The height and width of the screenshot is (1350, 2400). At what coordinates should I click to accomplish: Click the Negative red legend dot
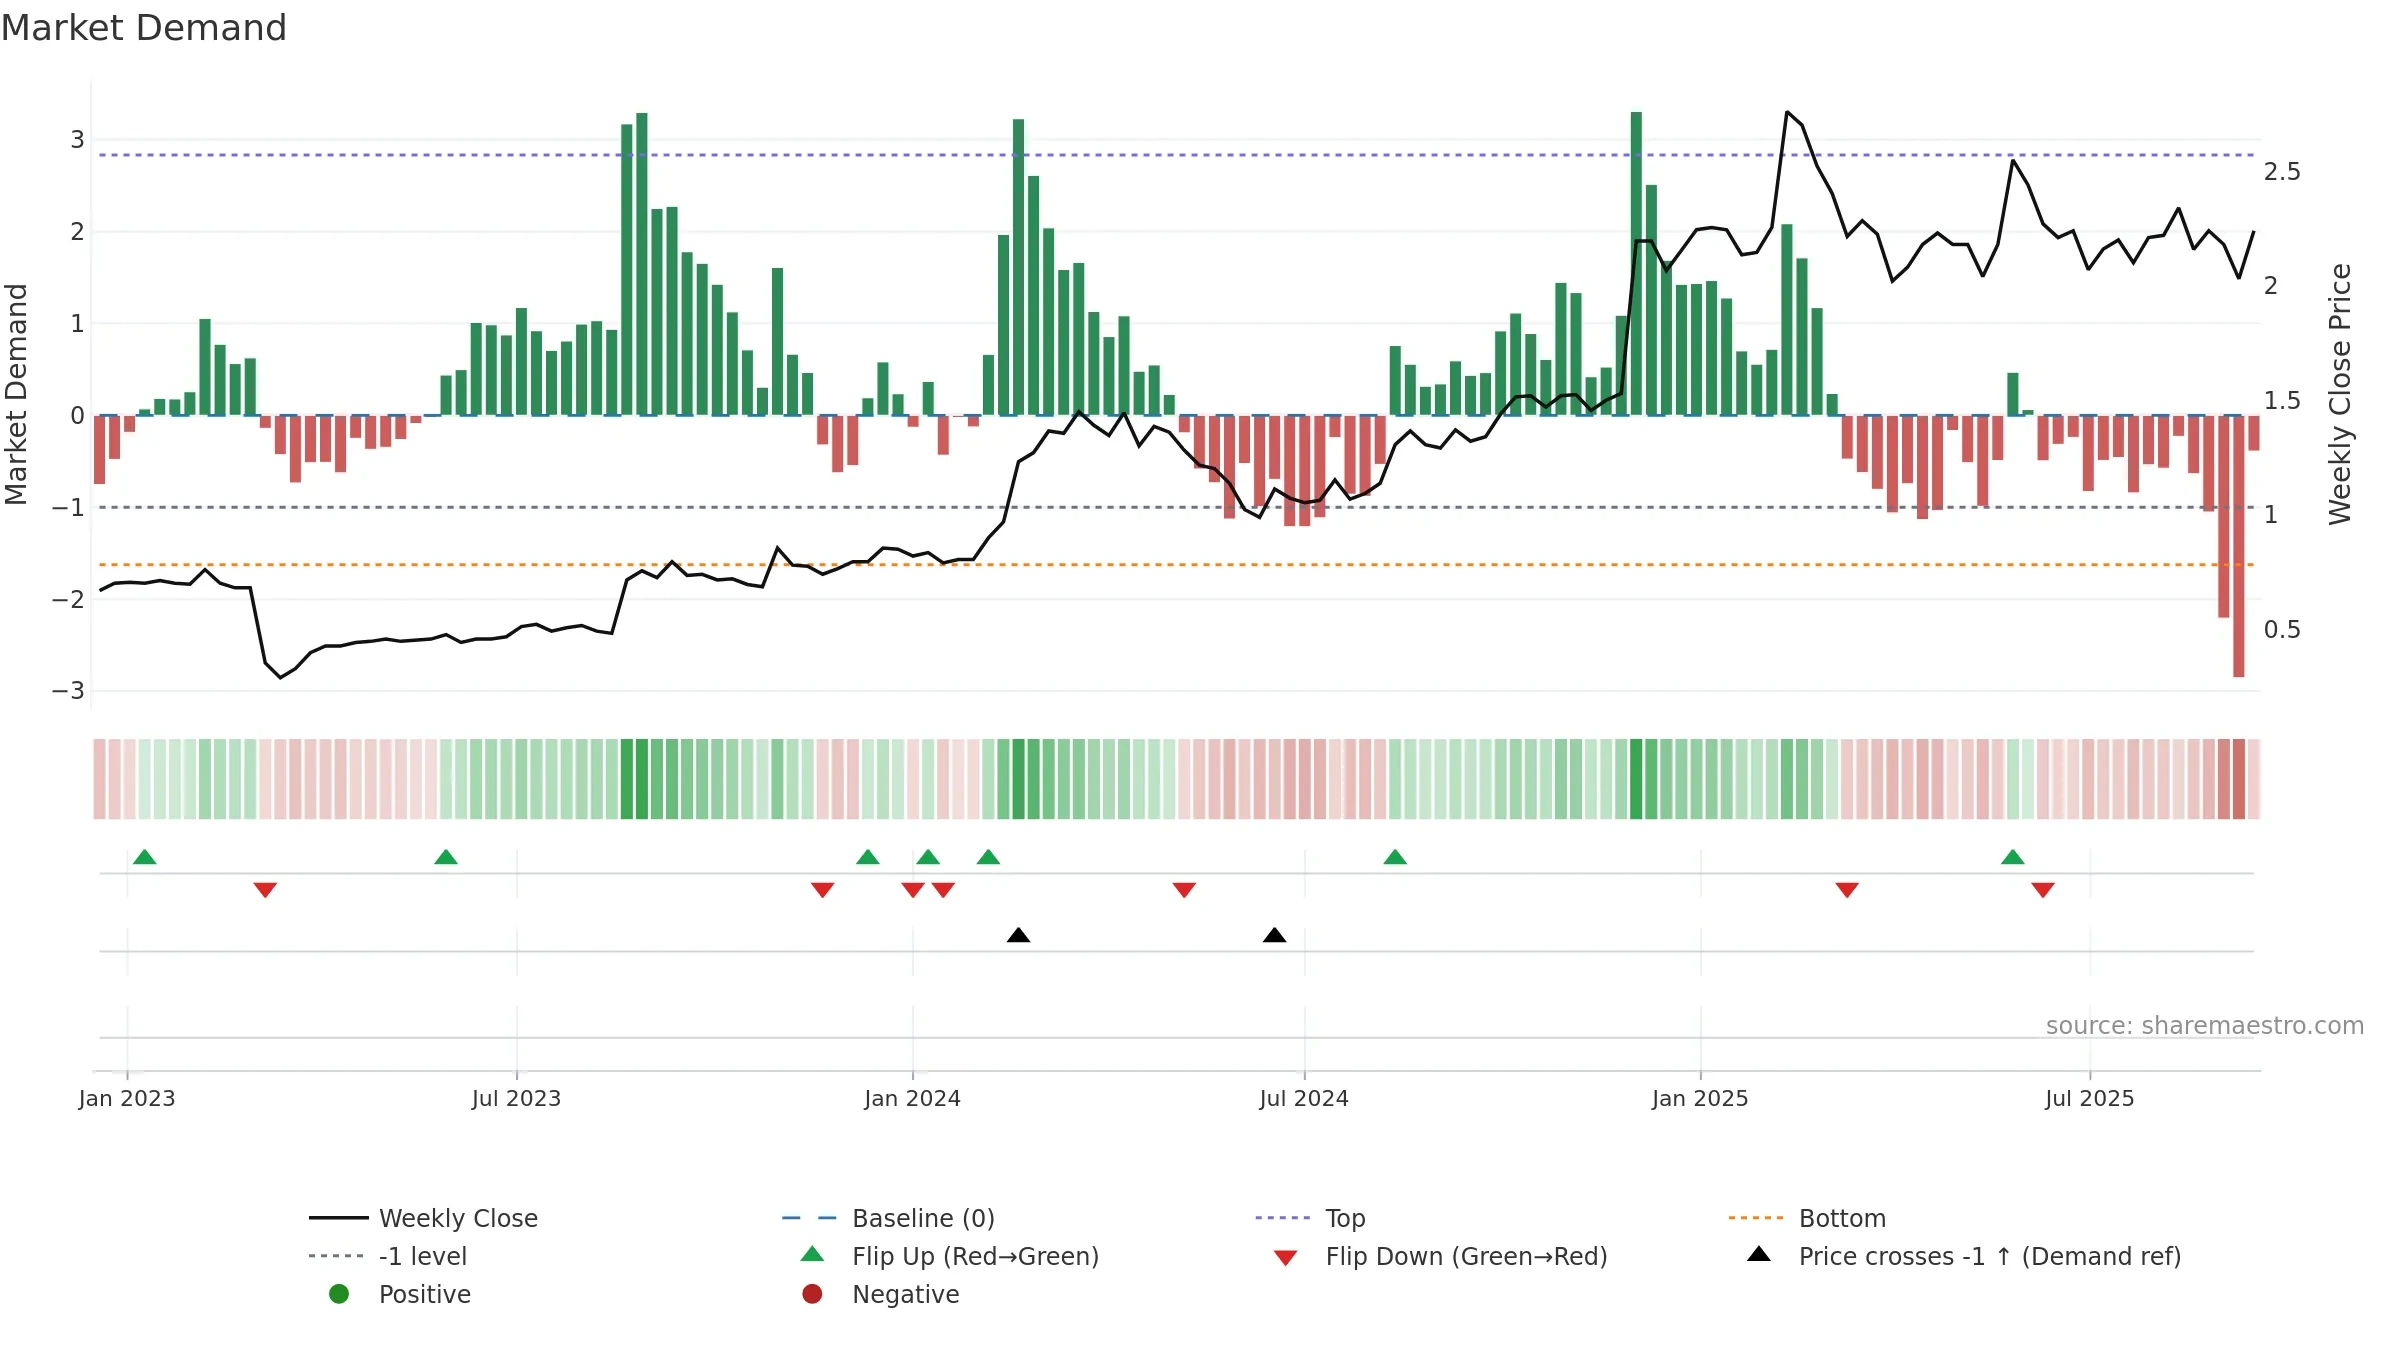coord(812,1294)
